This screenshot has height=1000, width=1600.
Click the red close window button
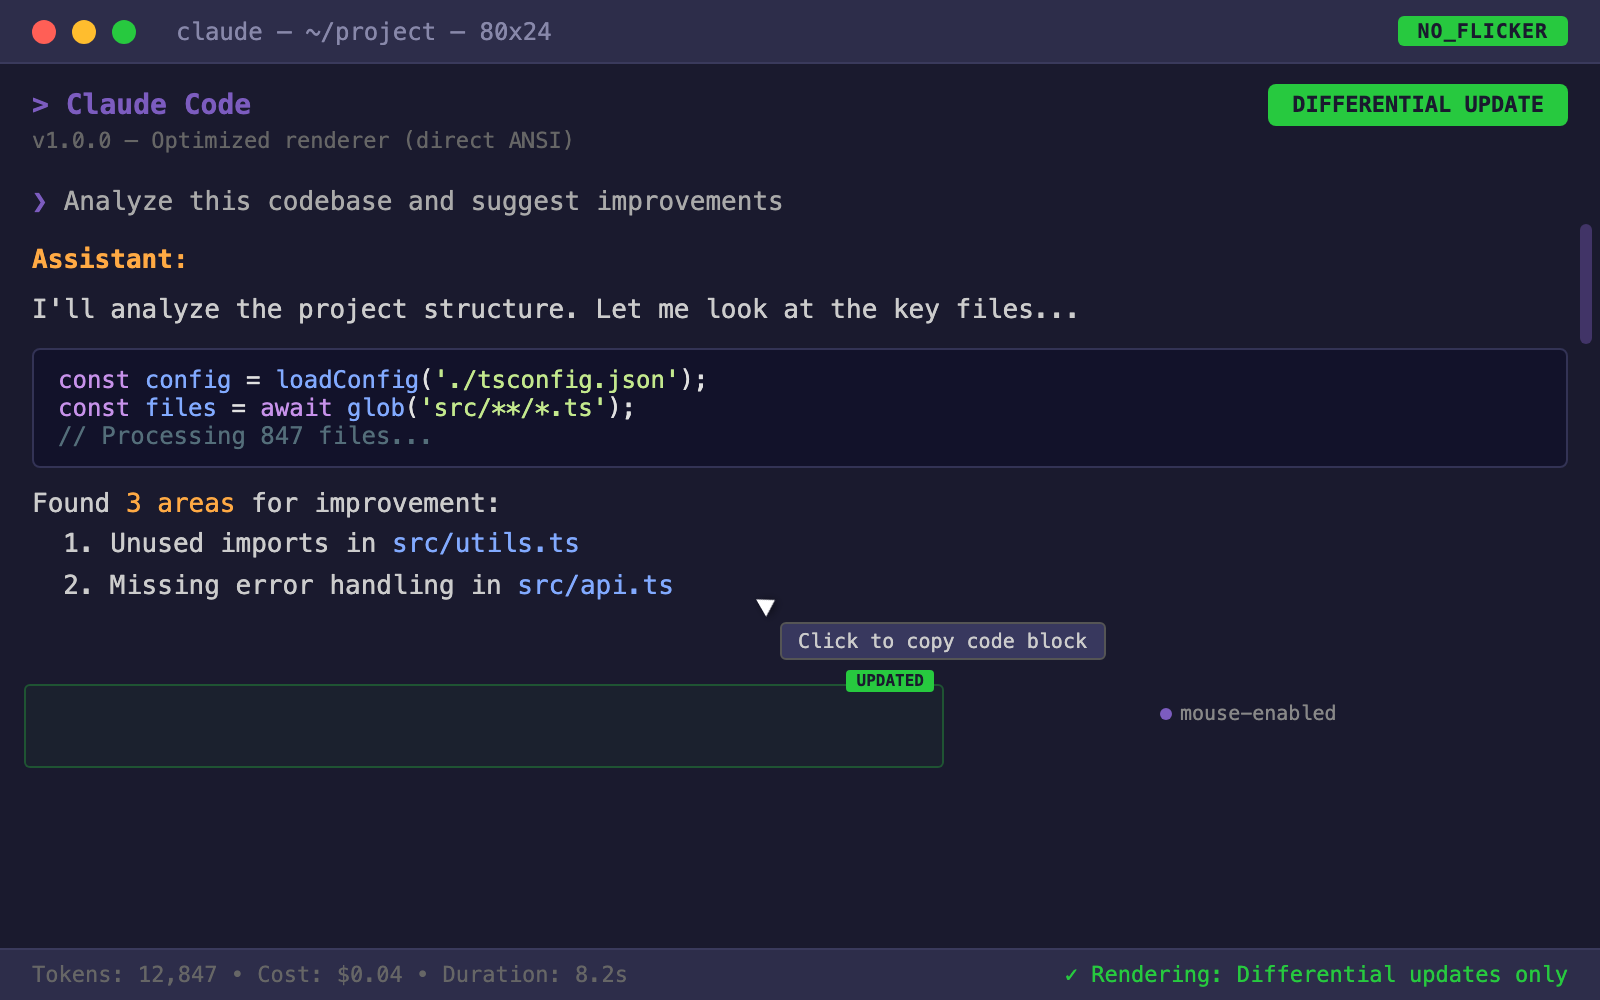point(44,32)
